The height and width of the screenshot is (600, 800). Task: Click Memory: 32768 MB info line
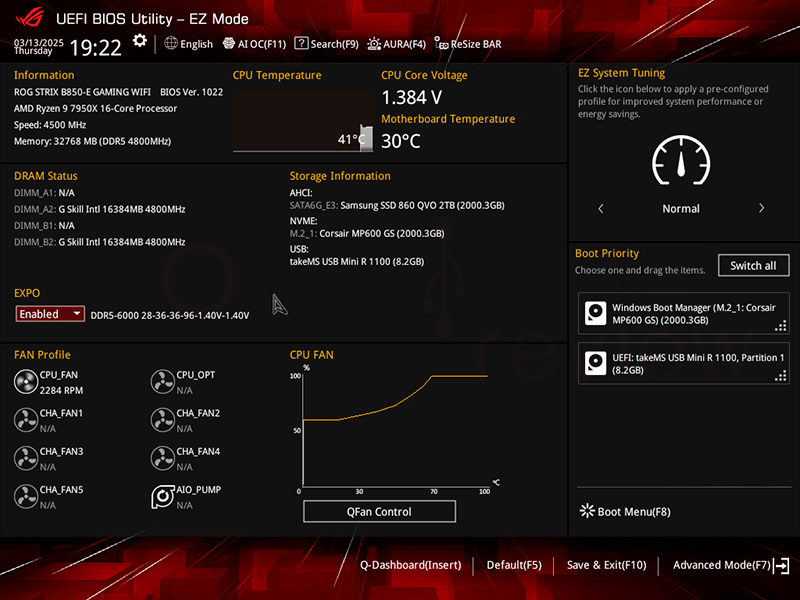[x=92, y=141]
